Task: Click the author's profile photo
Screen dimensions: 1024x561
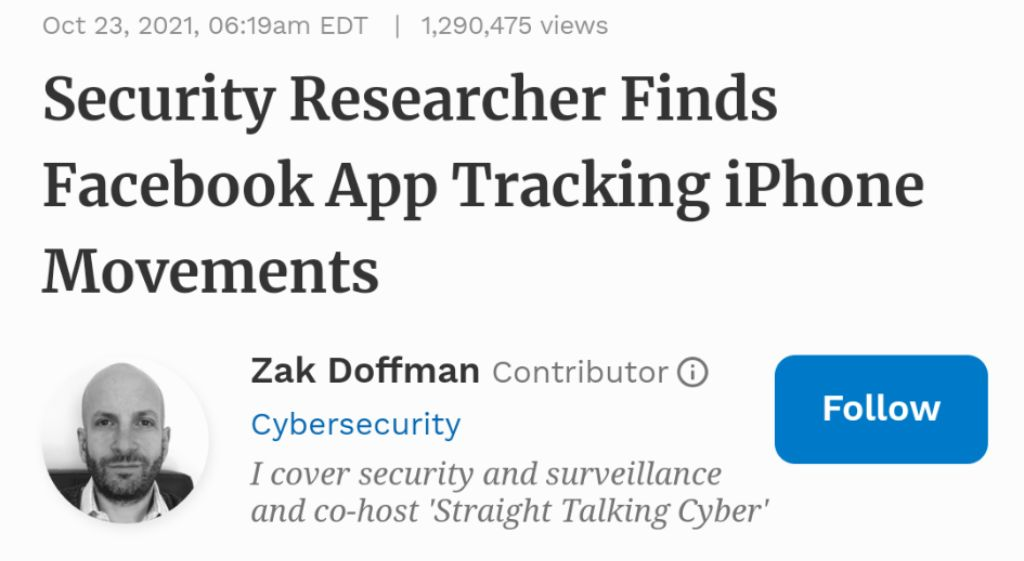Action: click(x=125, y=439)
